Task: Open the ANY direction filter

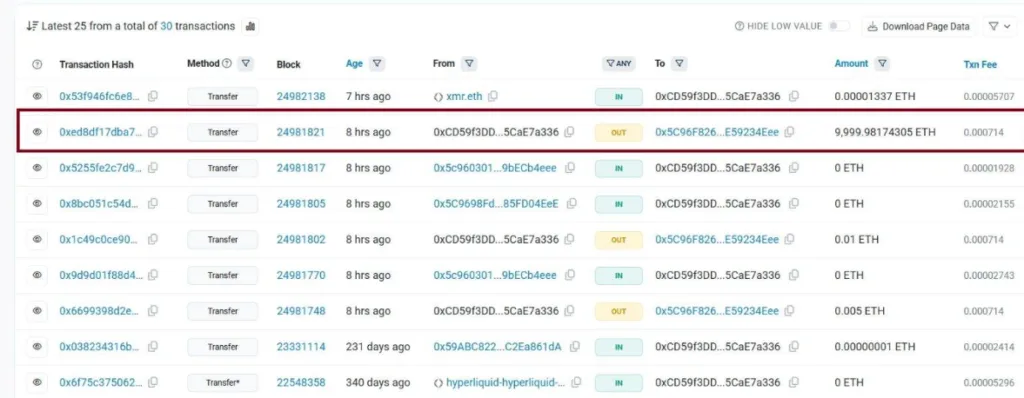Action: coord(618,63)
